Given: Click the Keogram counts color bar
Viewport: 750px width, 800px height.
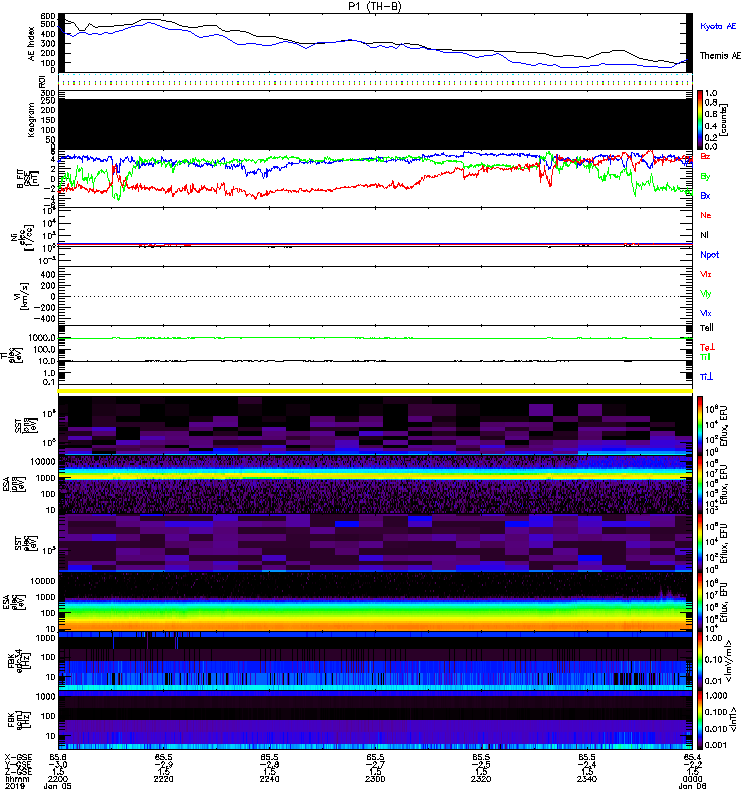Looking at the screenshot, I should [699, 120].
